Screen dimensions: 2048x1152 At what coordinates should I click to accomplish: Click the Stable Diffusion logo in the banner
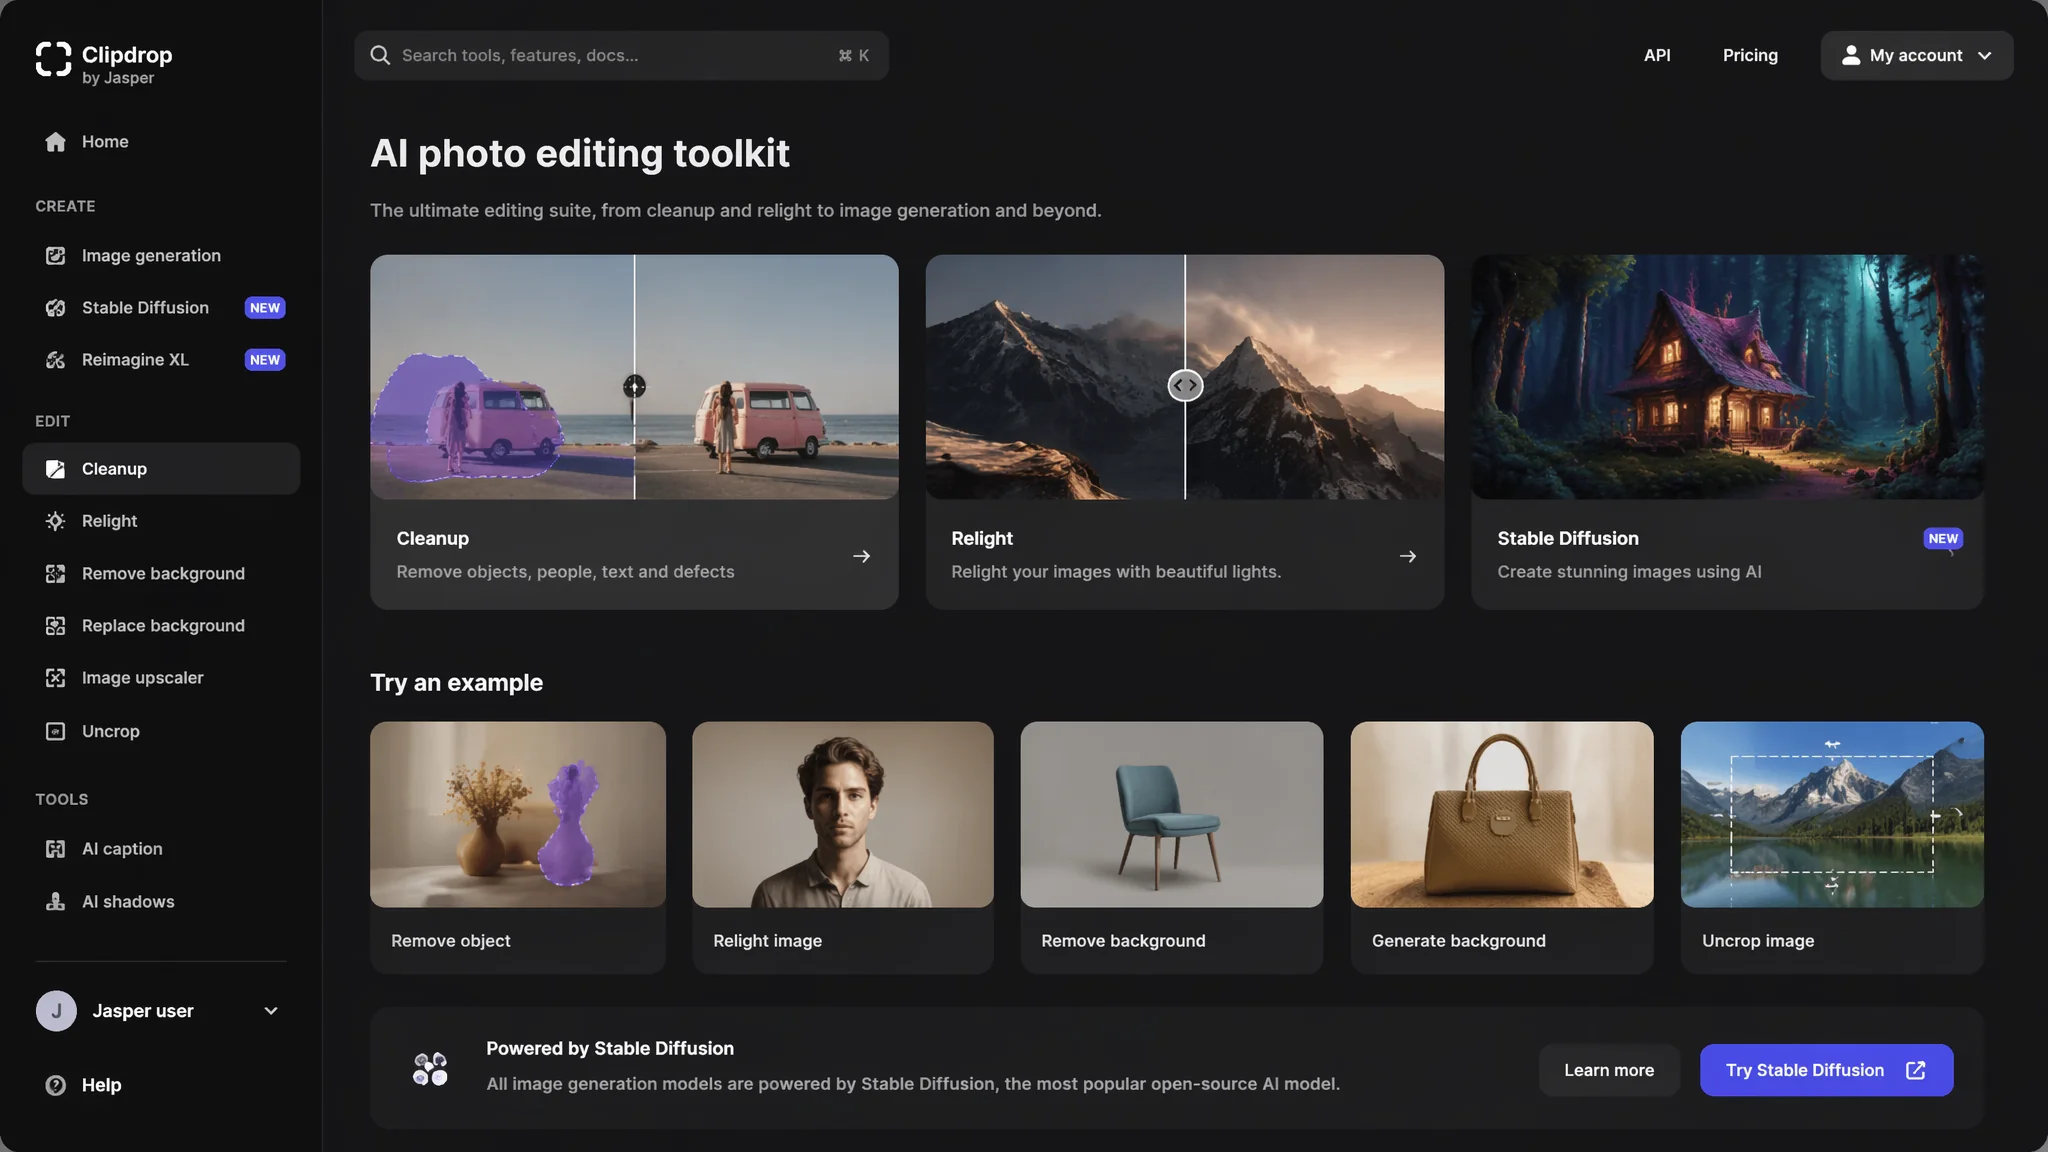pos(430,1069)
